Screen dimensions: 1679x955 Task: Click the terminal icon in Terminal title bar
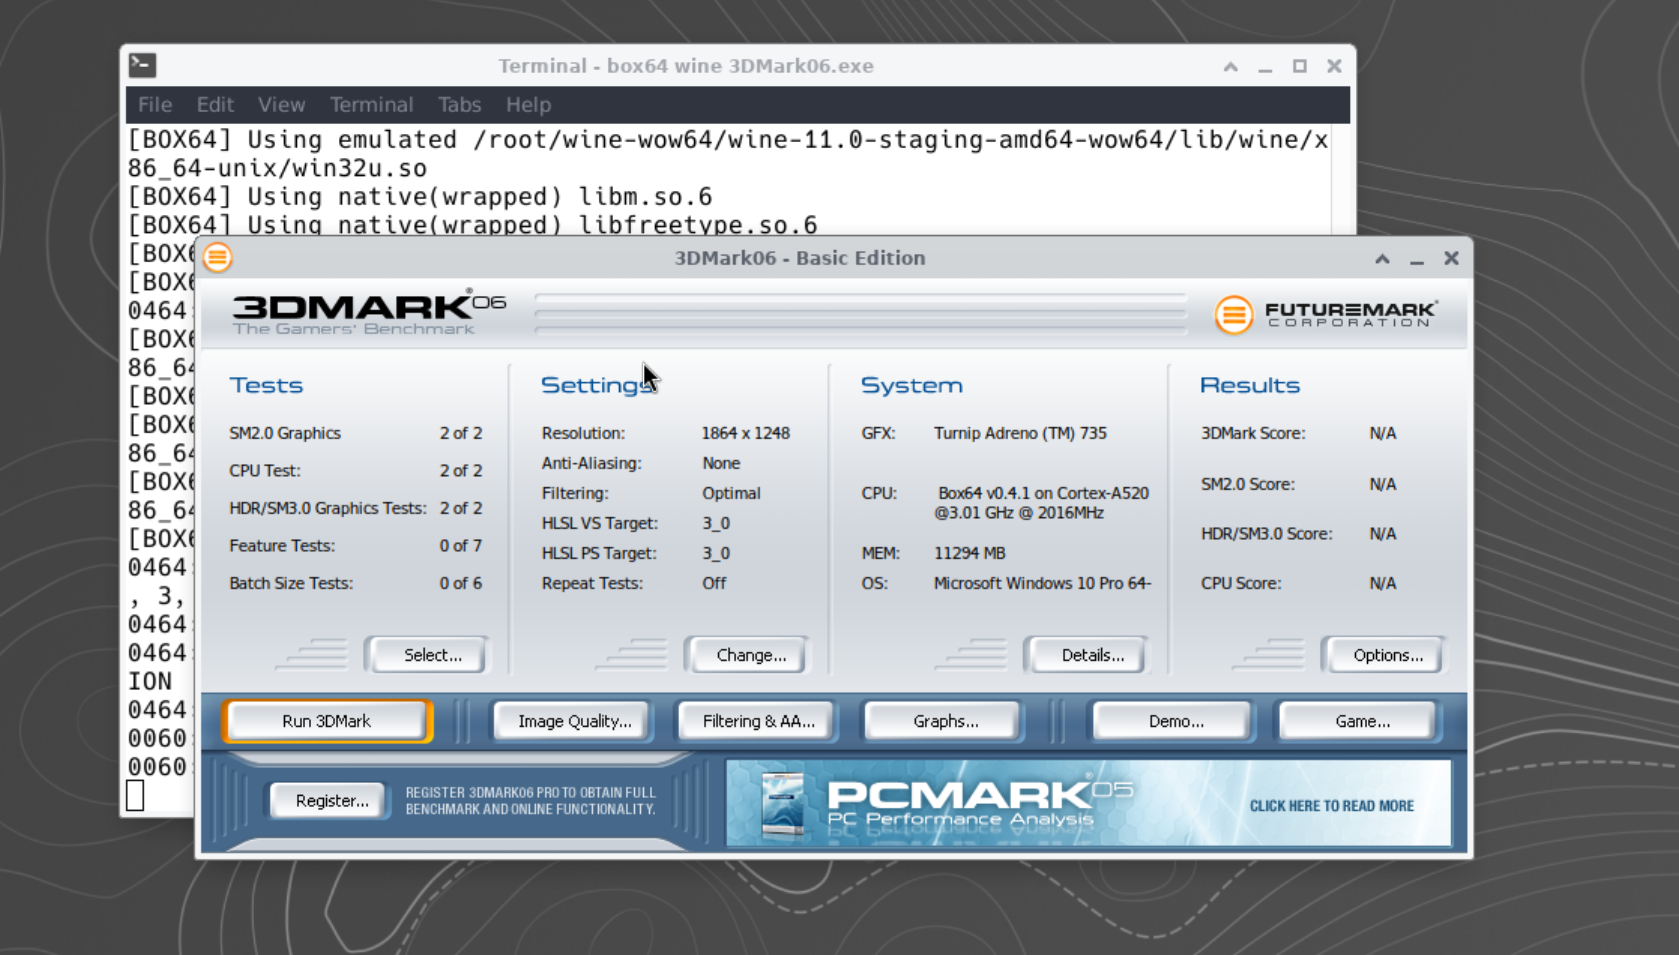coord(142,66)
